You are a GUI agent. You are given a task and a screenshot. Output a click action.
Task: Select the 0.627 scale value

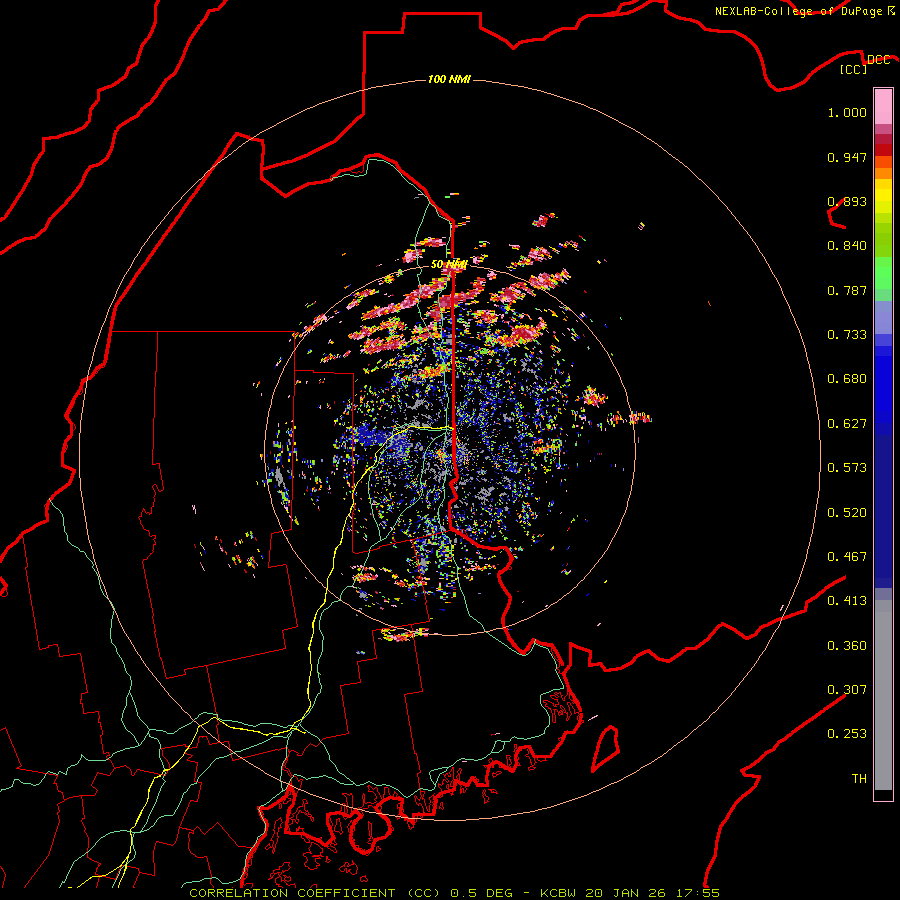tap(847, 424)
